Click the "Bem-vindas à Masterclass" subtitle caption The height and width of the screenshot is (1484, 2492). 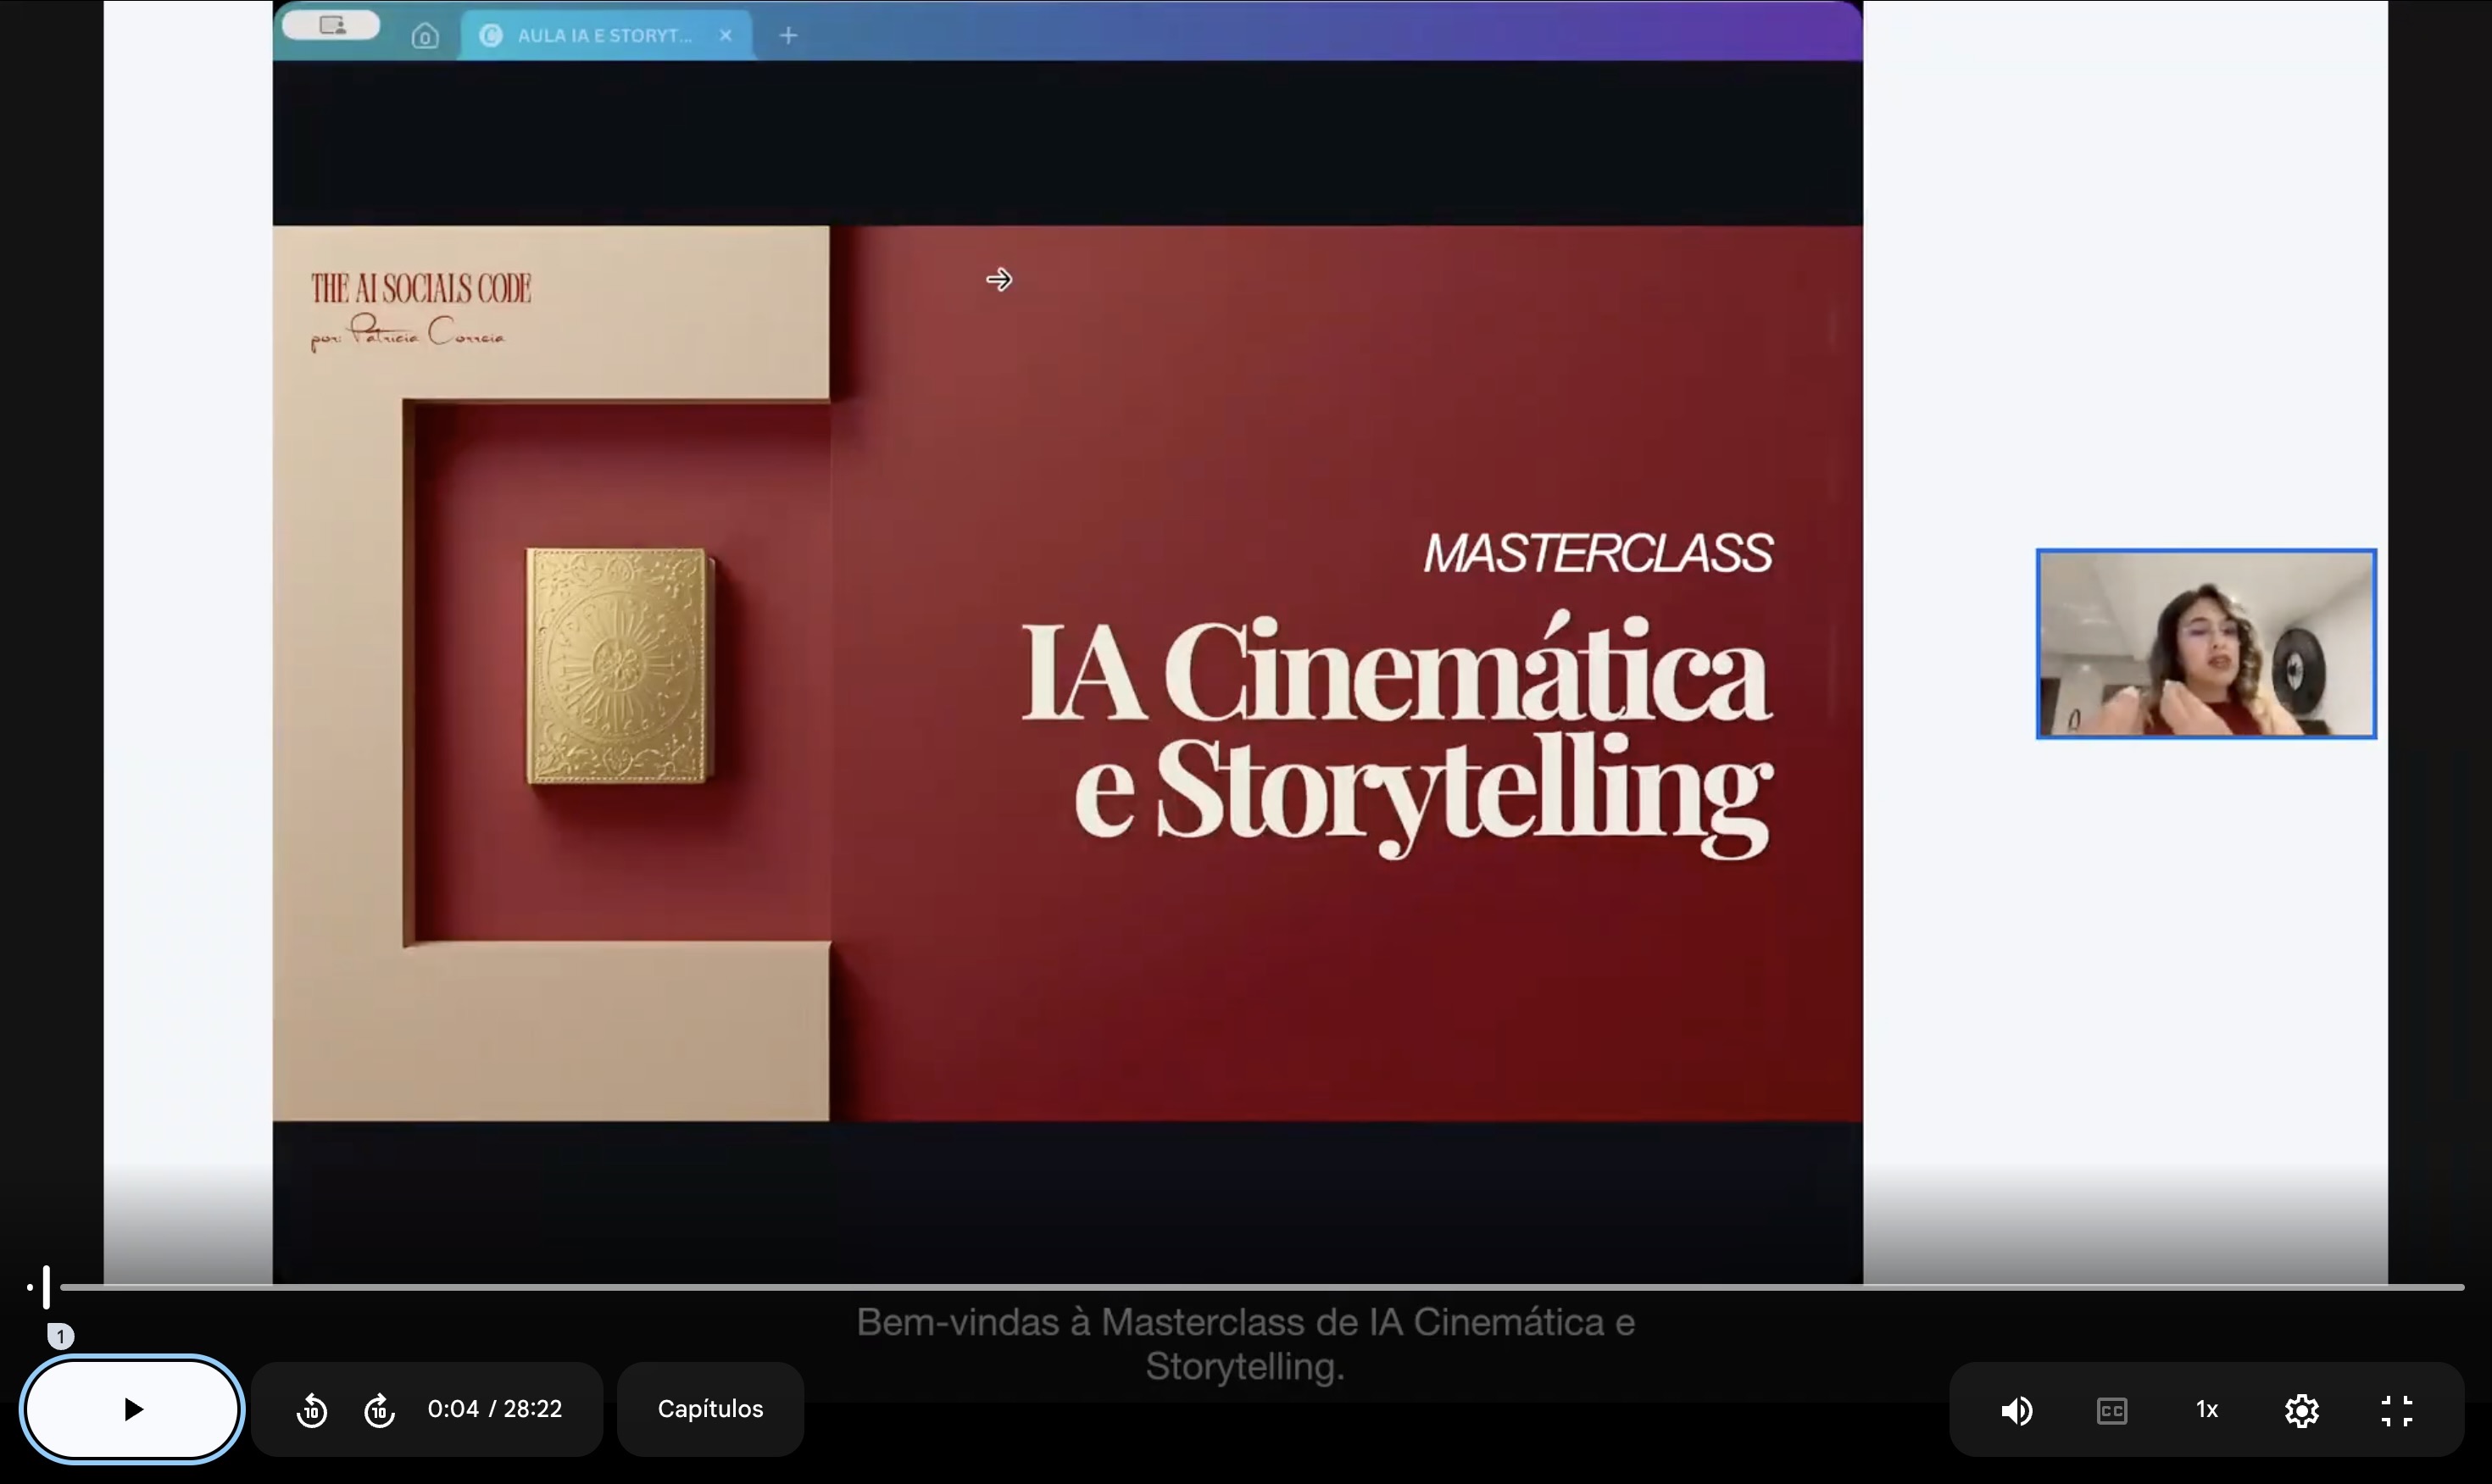point(1245,1343)
